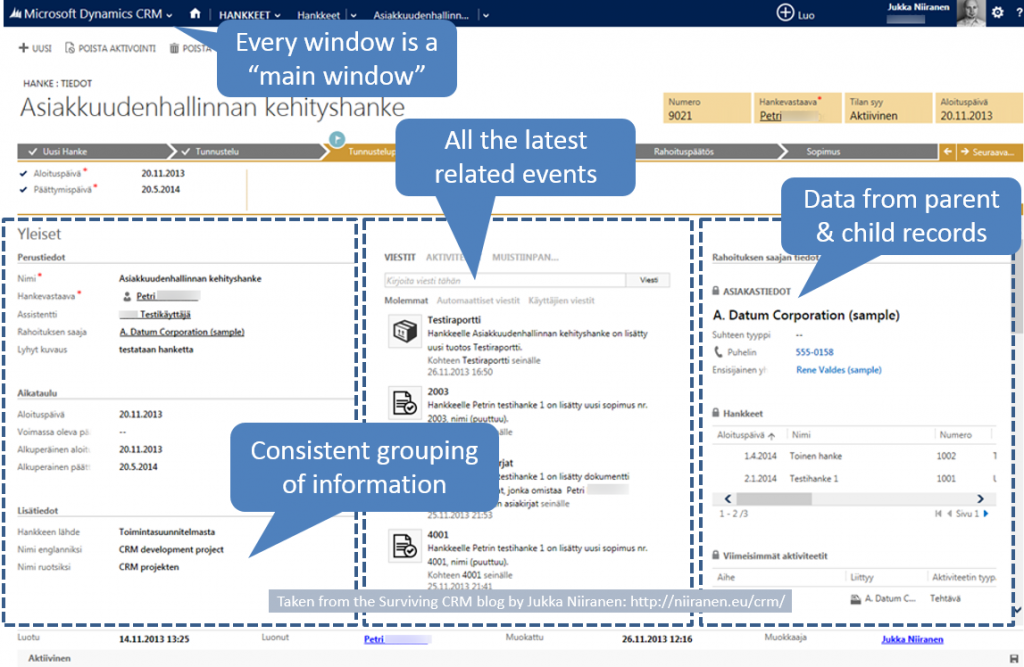Switch to the VIESTIT tab

[x=400, y=257]
